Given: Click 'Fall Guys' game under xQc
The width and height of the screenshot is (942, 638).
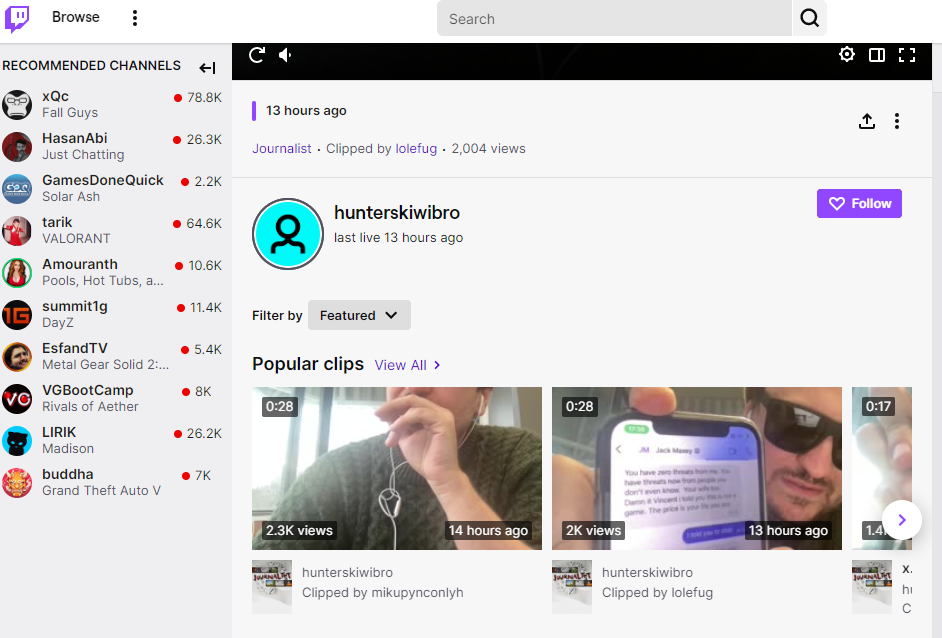Looking at the screenshot, I should 70,113.
